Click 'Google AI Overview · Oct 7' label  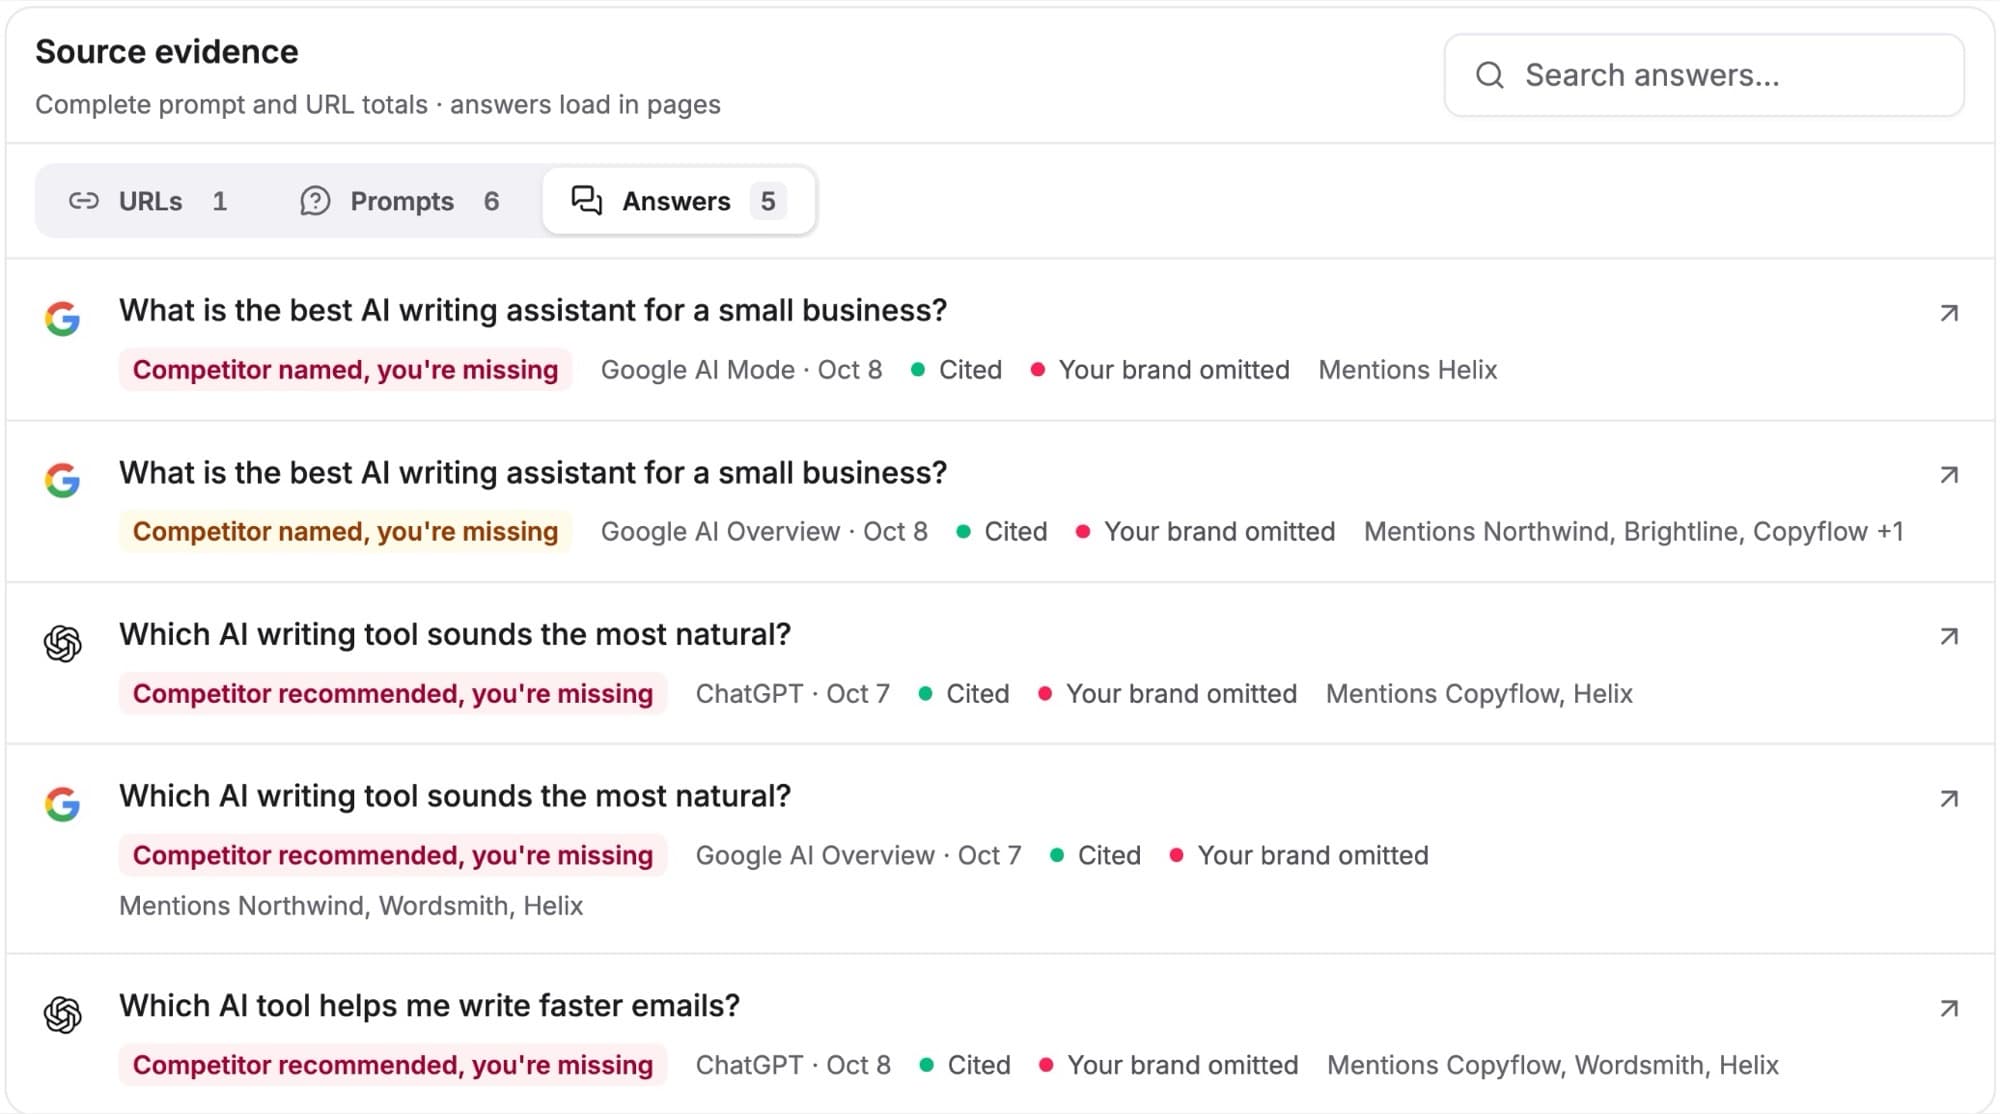[858, 856]
